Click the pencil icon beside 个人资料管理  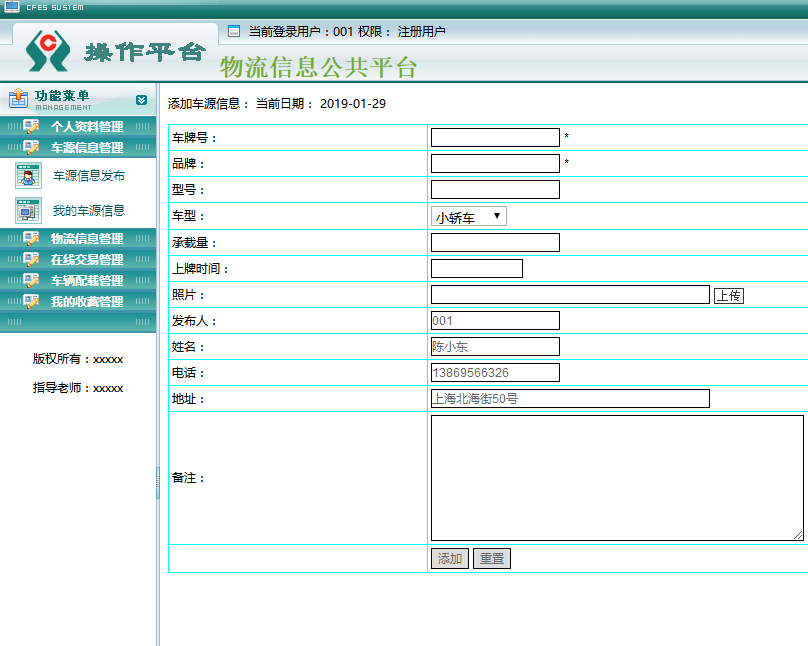click(31, 126)
